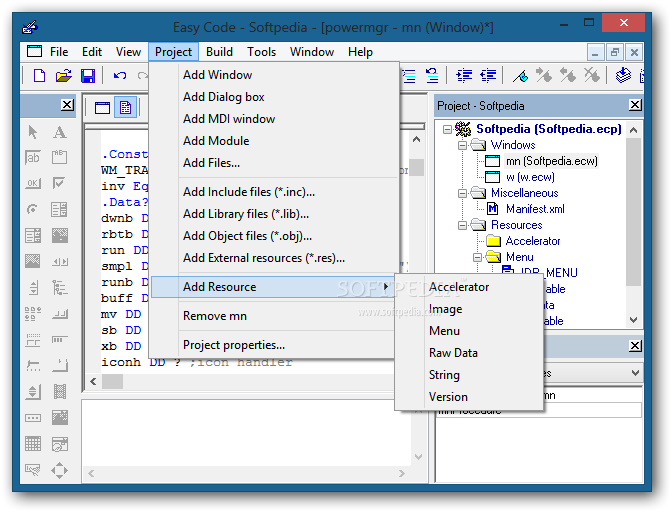Click the stacked pages download icon
This screenshot has width=672, height=512.
coord(623,75)
